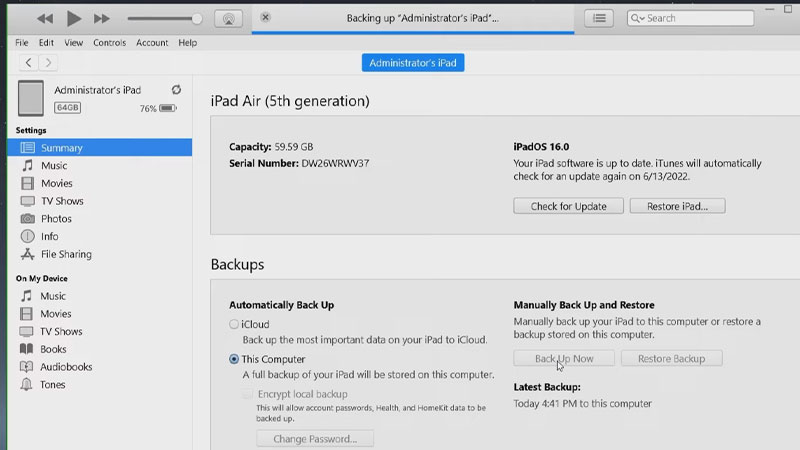Click the Restore Backup button
800x450 pixels.
[671, 359]
